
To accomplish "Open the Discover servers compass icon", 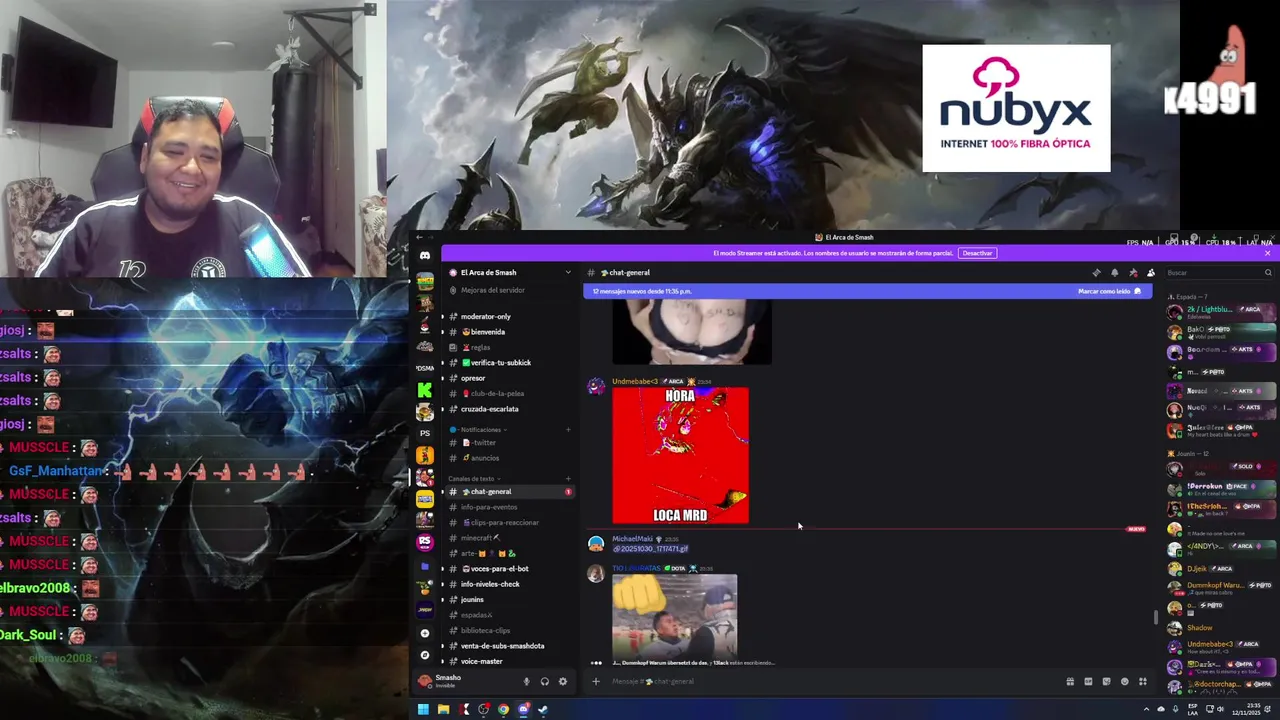I will pyautogui.click(x=425, y=655).
